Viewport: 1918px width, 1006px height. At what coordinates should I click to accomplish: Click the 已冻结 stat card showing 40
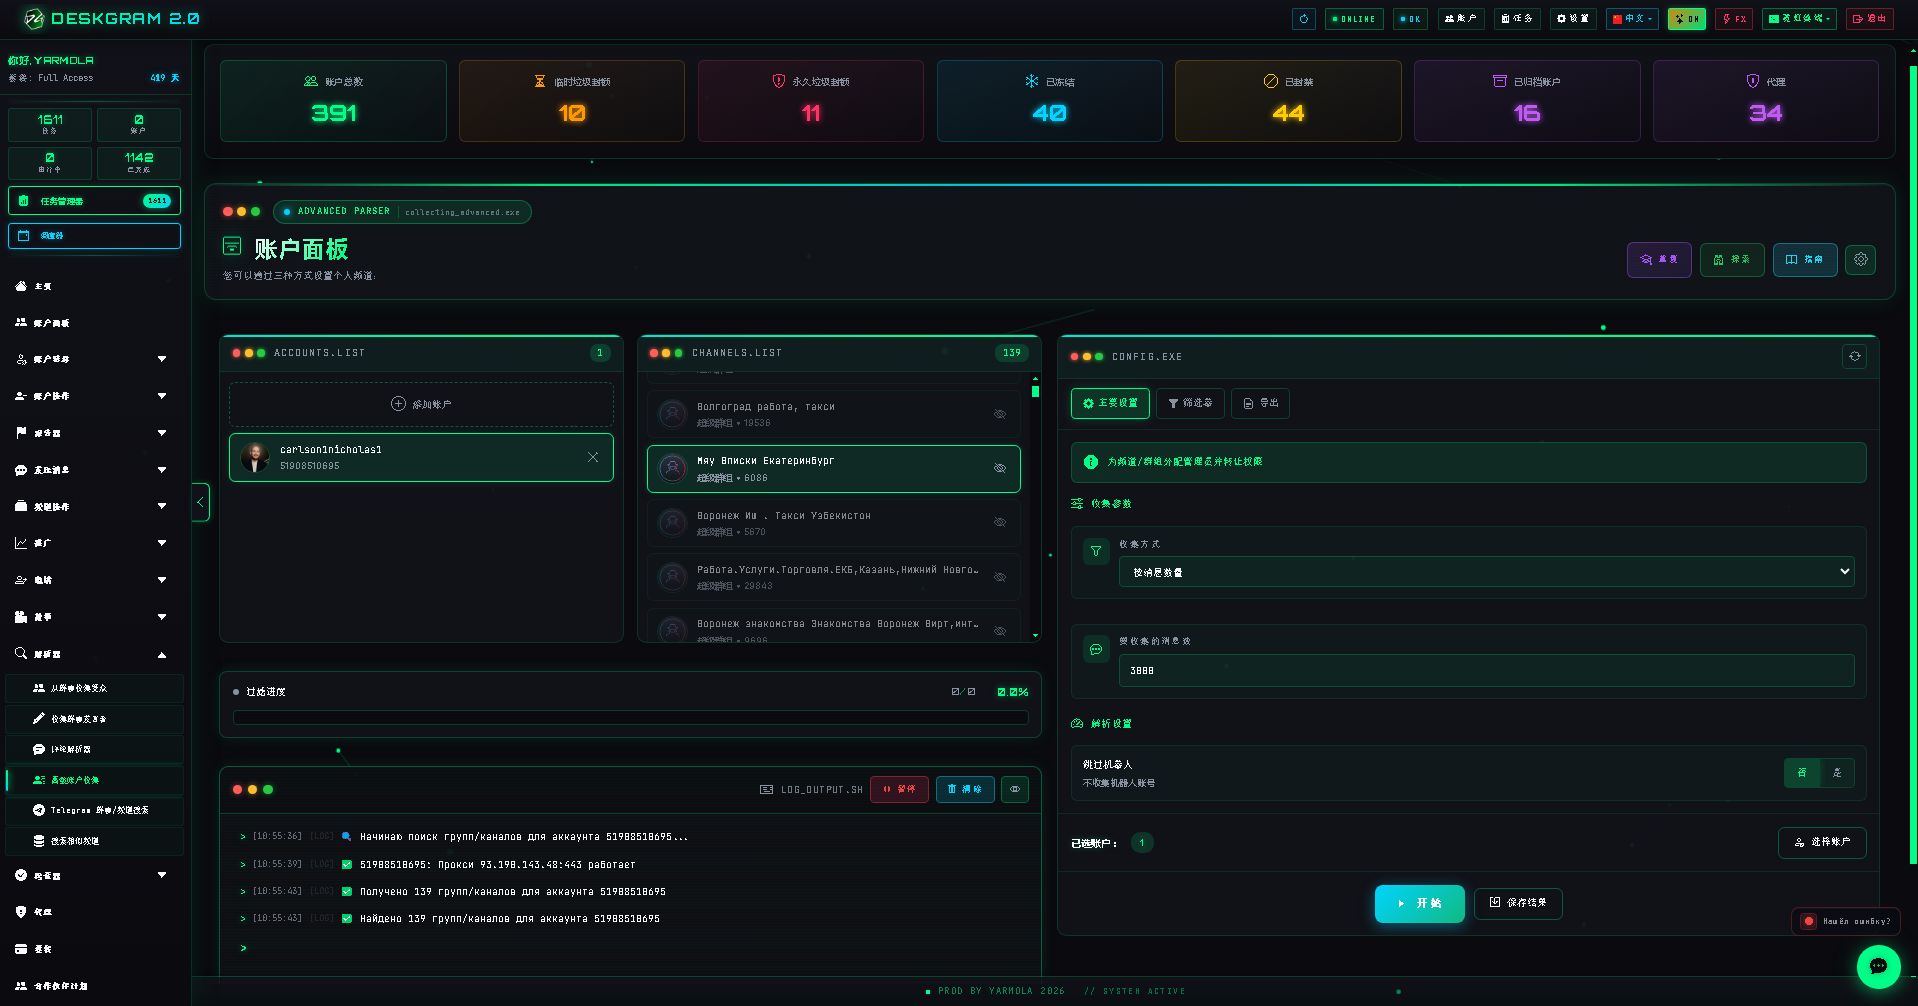(x=1049, y=101)
